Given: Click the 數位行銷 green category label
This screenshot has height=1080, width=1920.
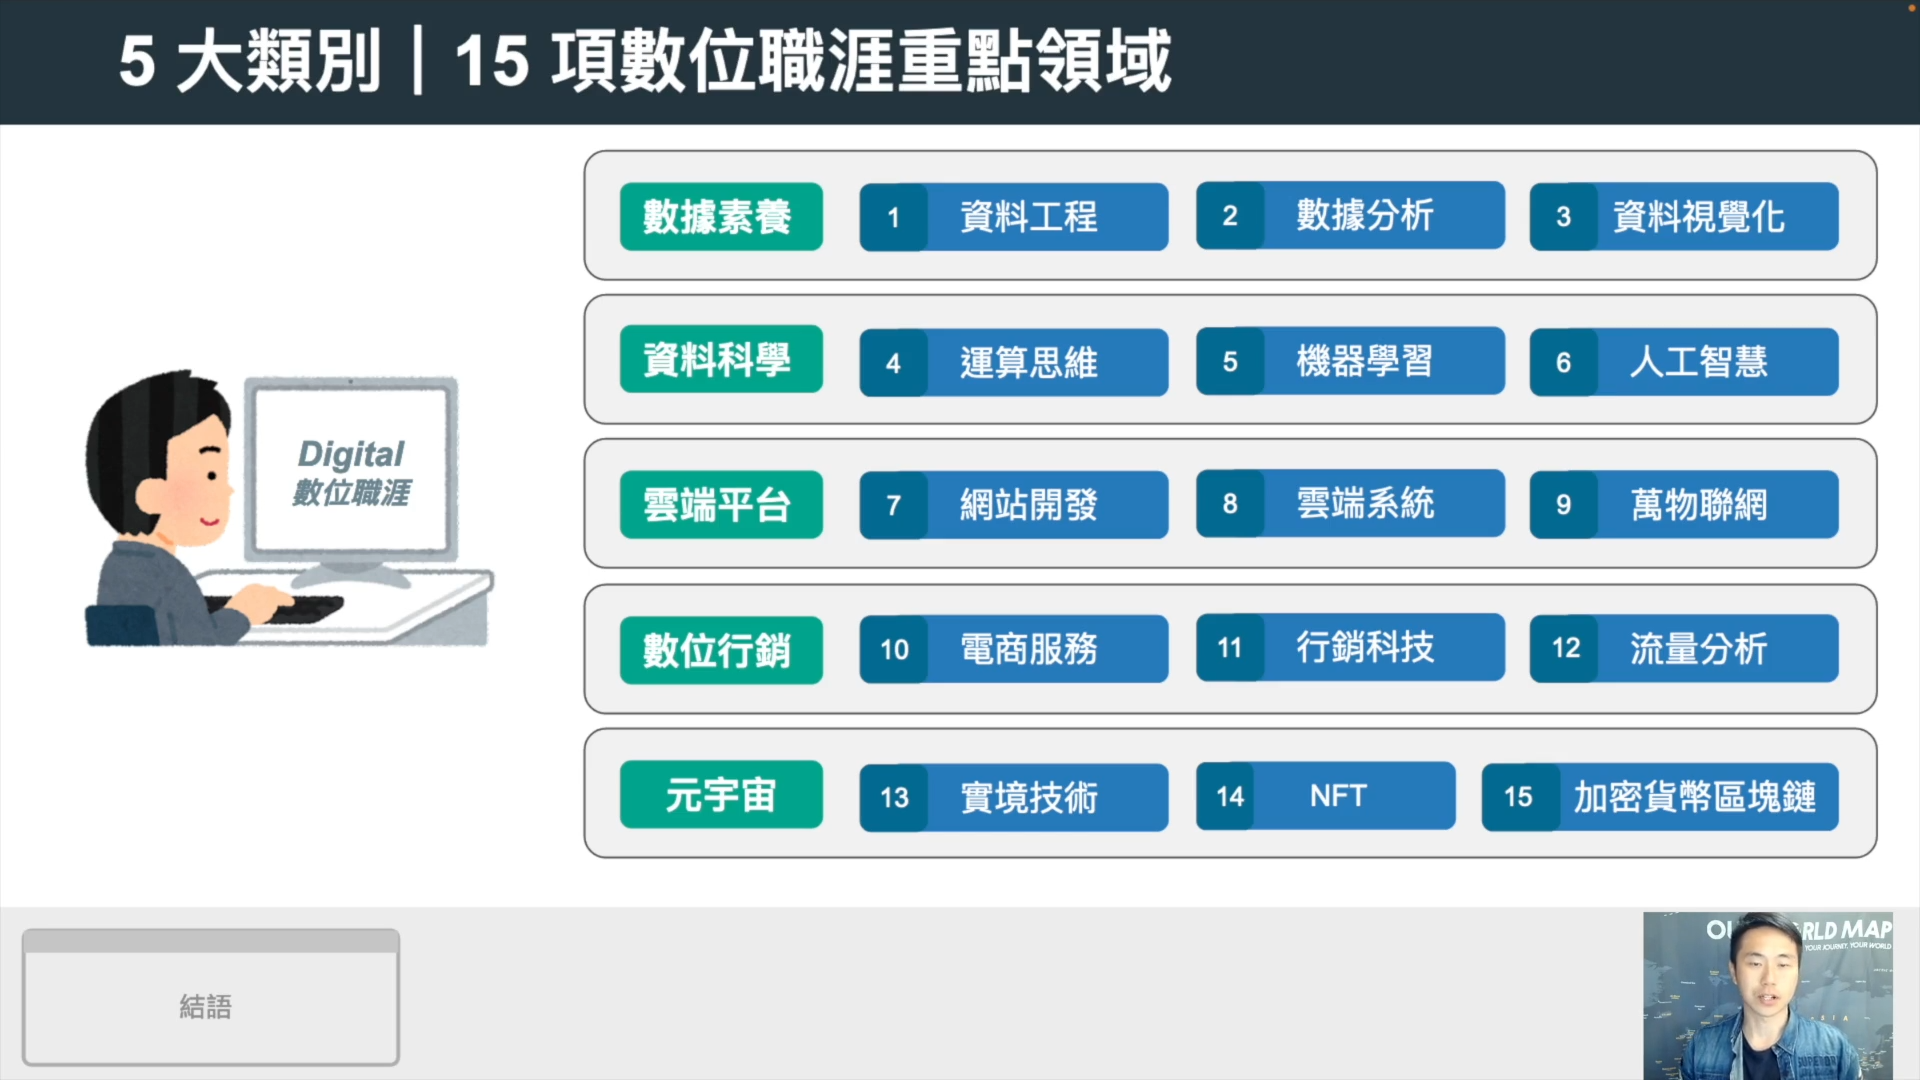Looking at the screenshot, I should click(721, 650).
